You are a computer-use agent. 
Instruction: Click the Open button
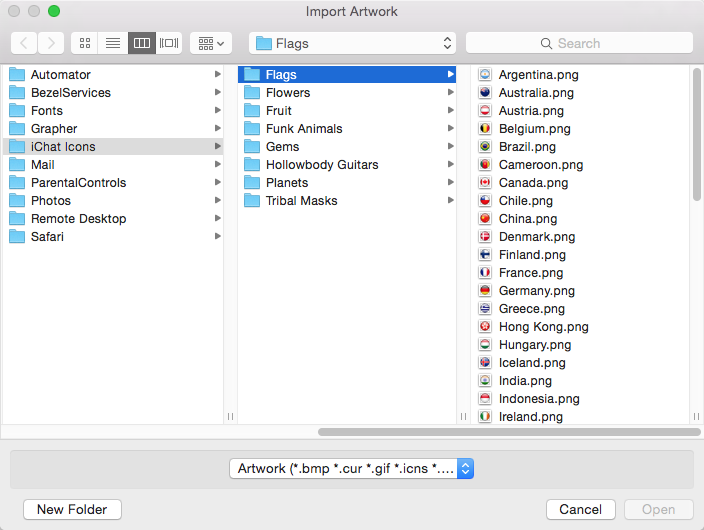pyautogui.click(x=659, y=509)
